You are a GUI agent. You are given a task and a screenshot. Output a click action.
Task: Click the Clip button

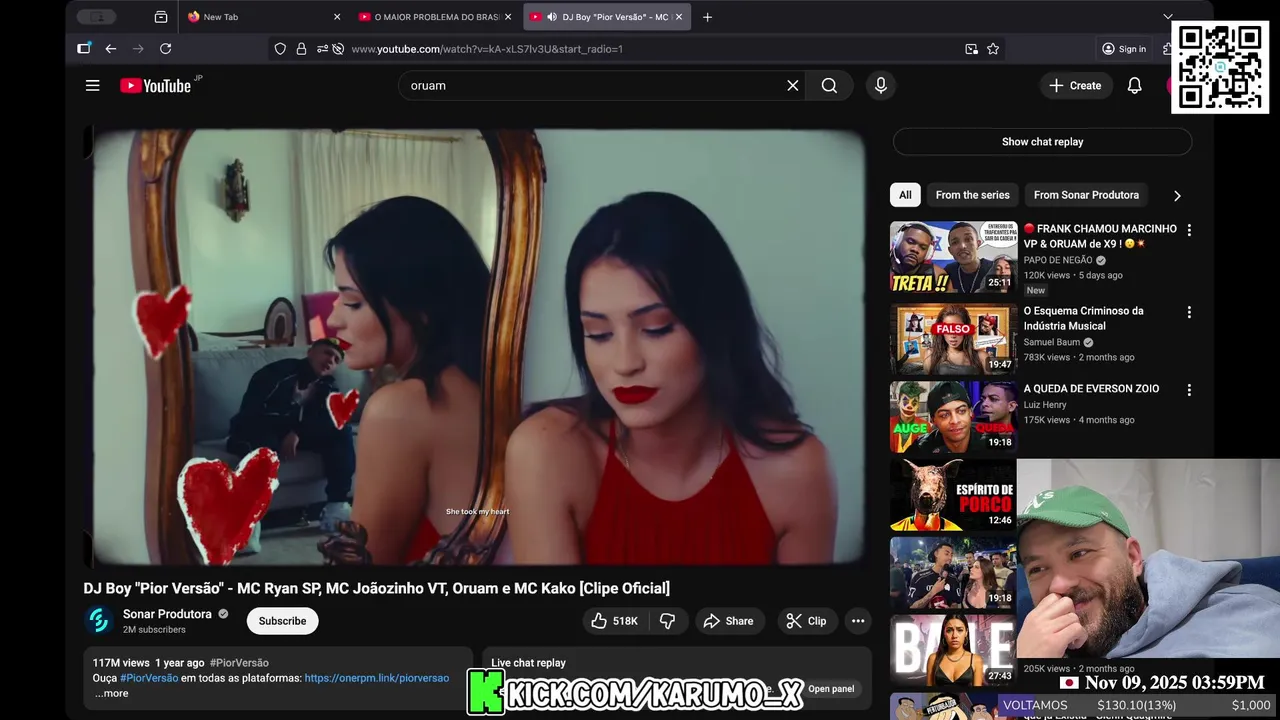pyautogui.click(x=806, y=621)
